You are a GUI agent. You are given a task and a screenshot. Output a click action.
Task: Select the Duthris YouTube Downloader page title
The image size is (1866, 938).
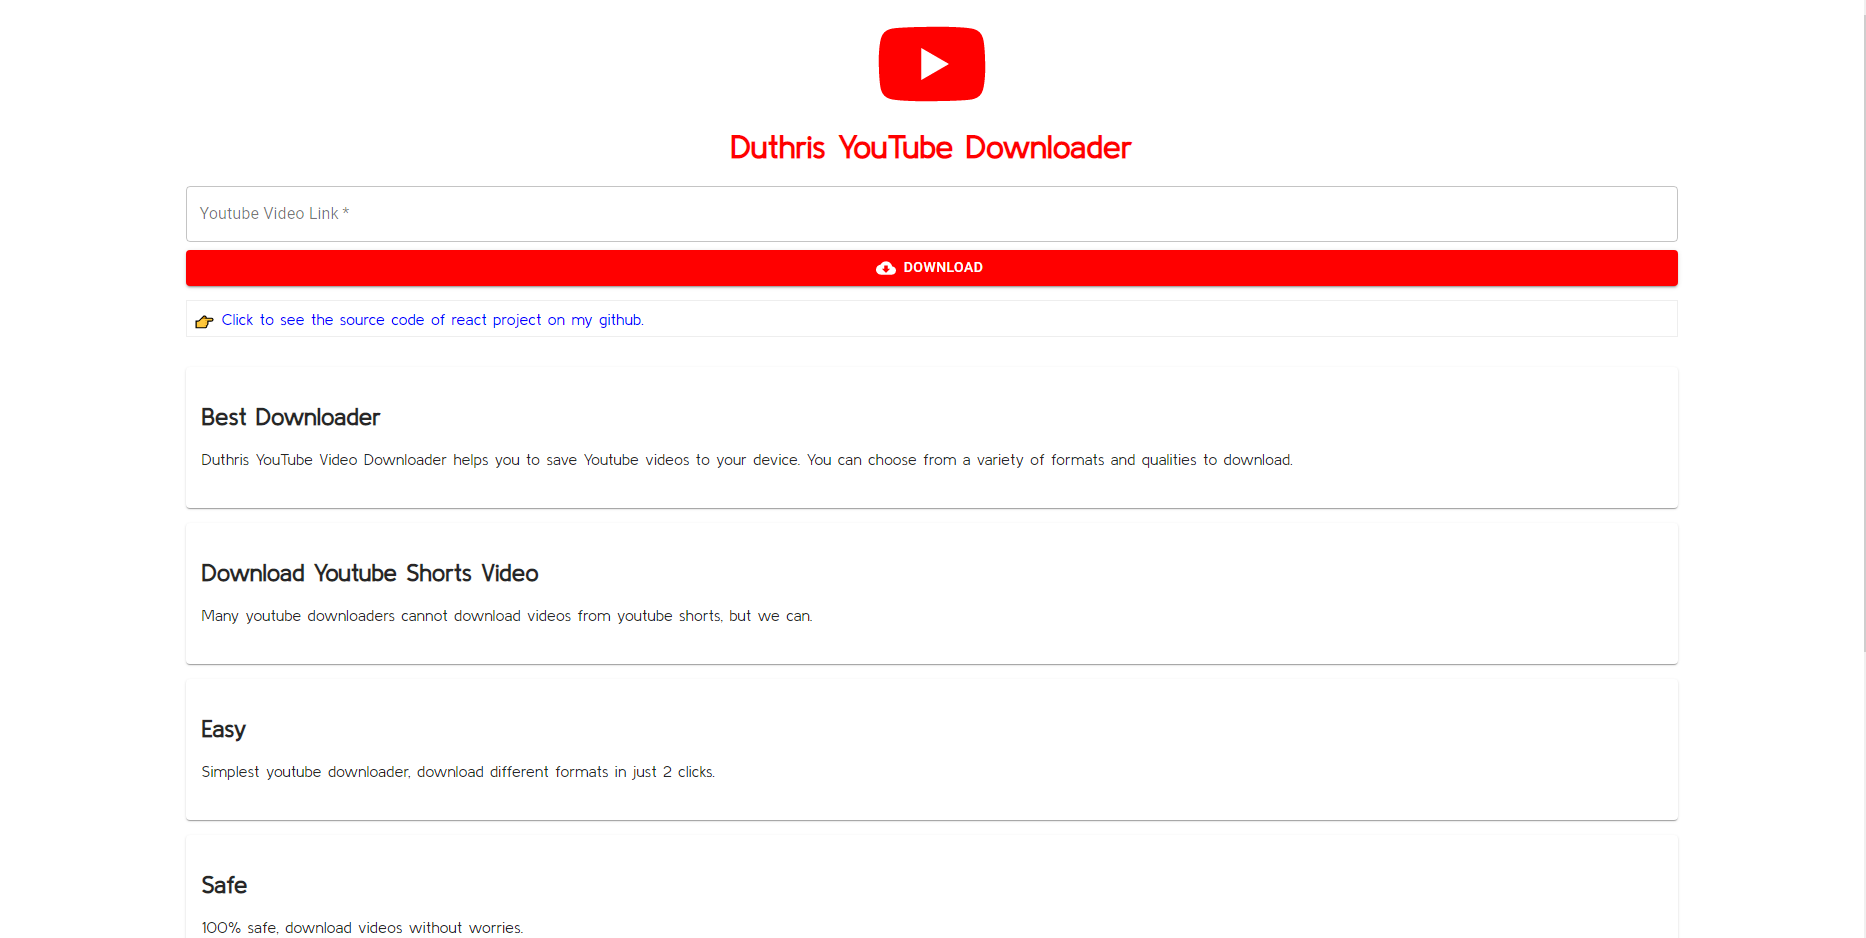click(x=929, y=147)
